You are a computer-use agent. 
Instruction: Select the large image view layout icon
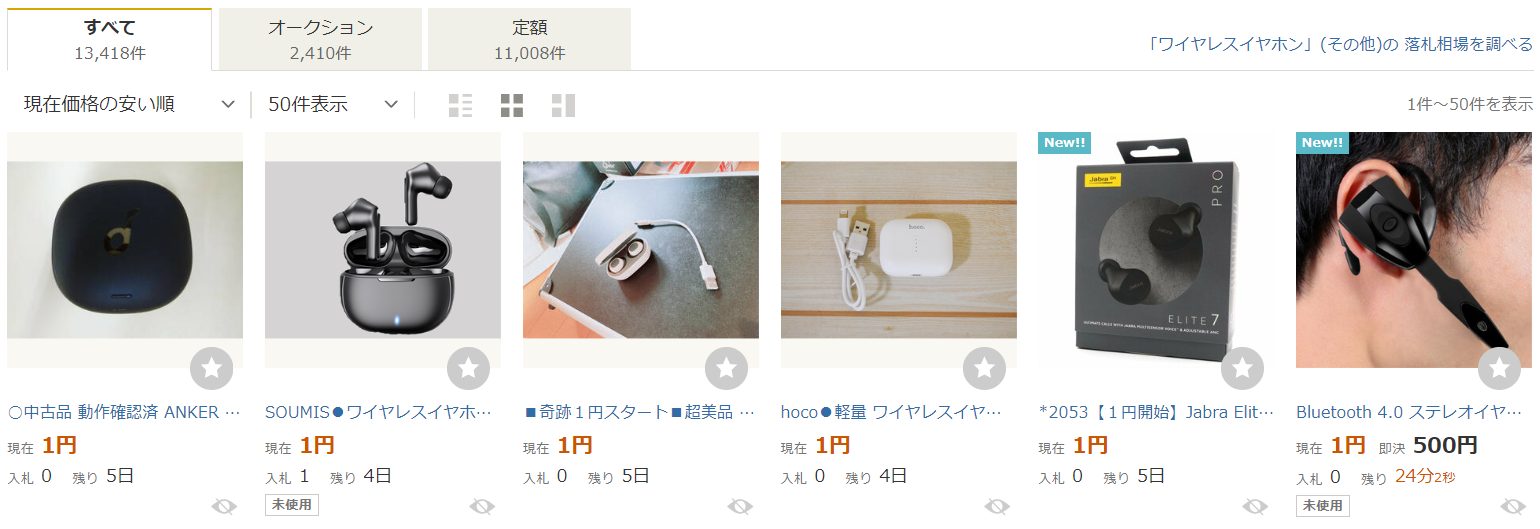tap(563, 105)
